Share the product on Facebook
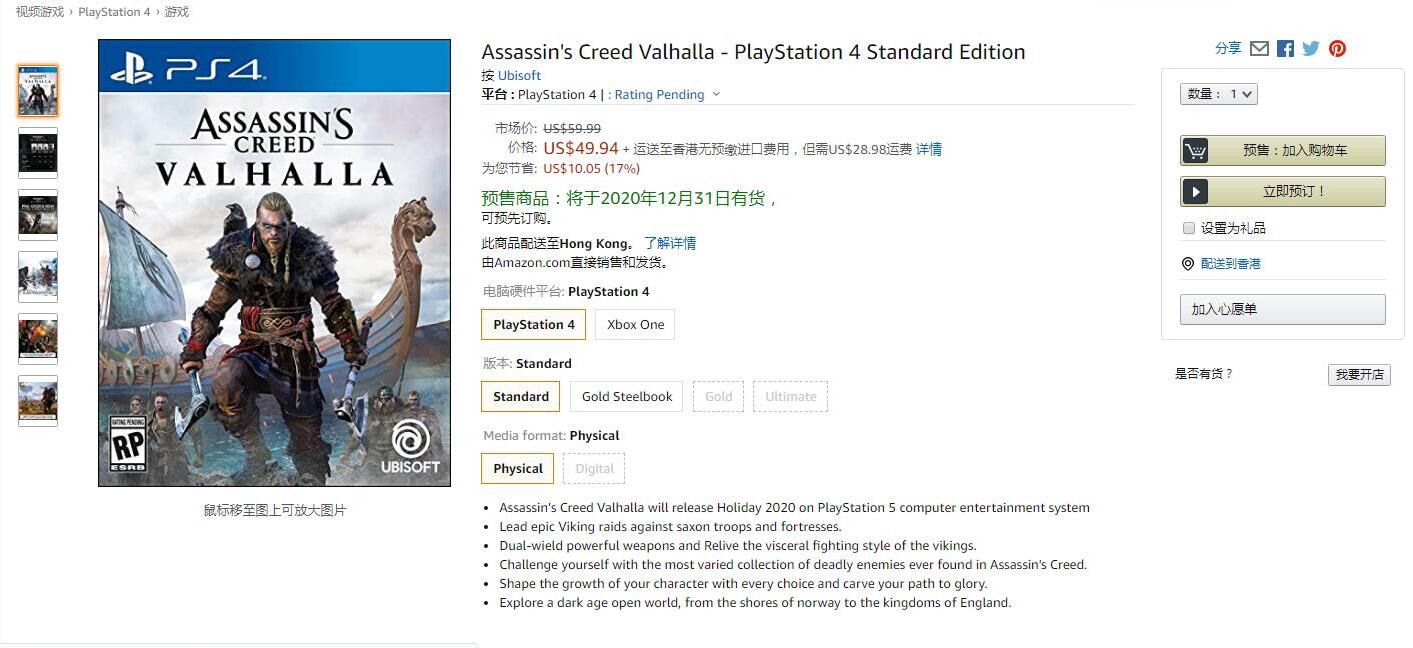 click(1285, 48)
